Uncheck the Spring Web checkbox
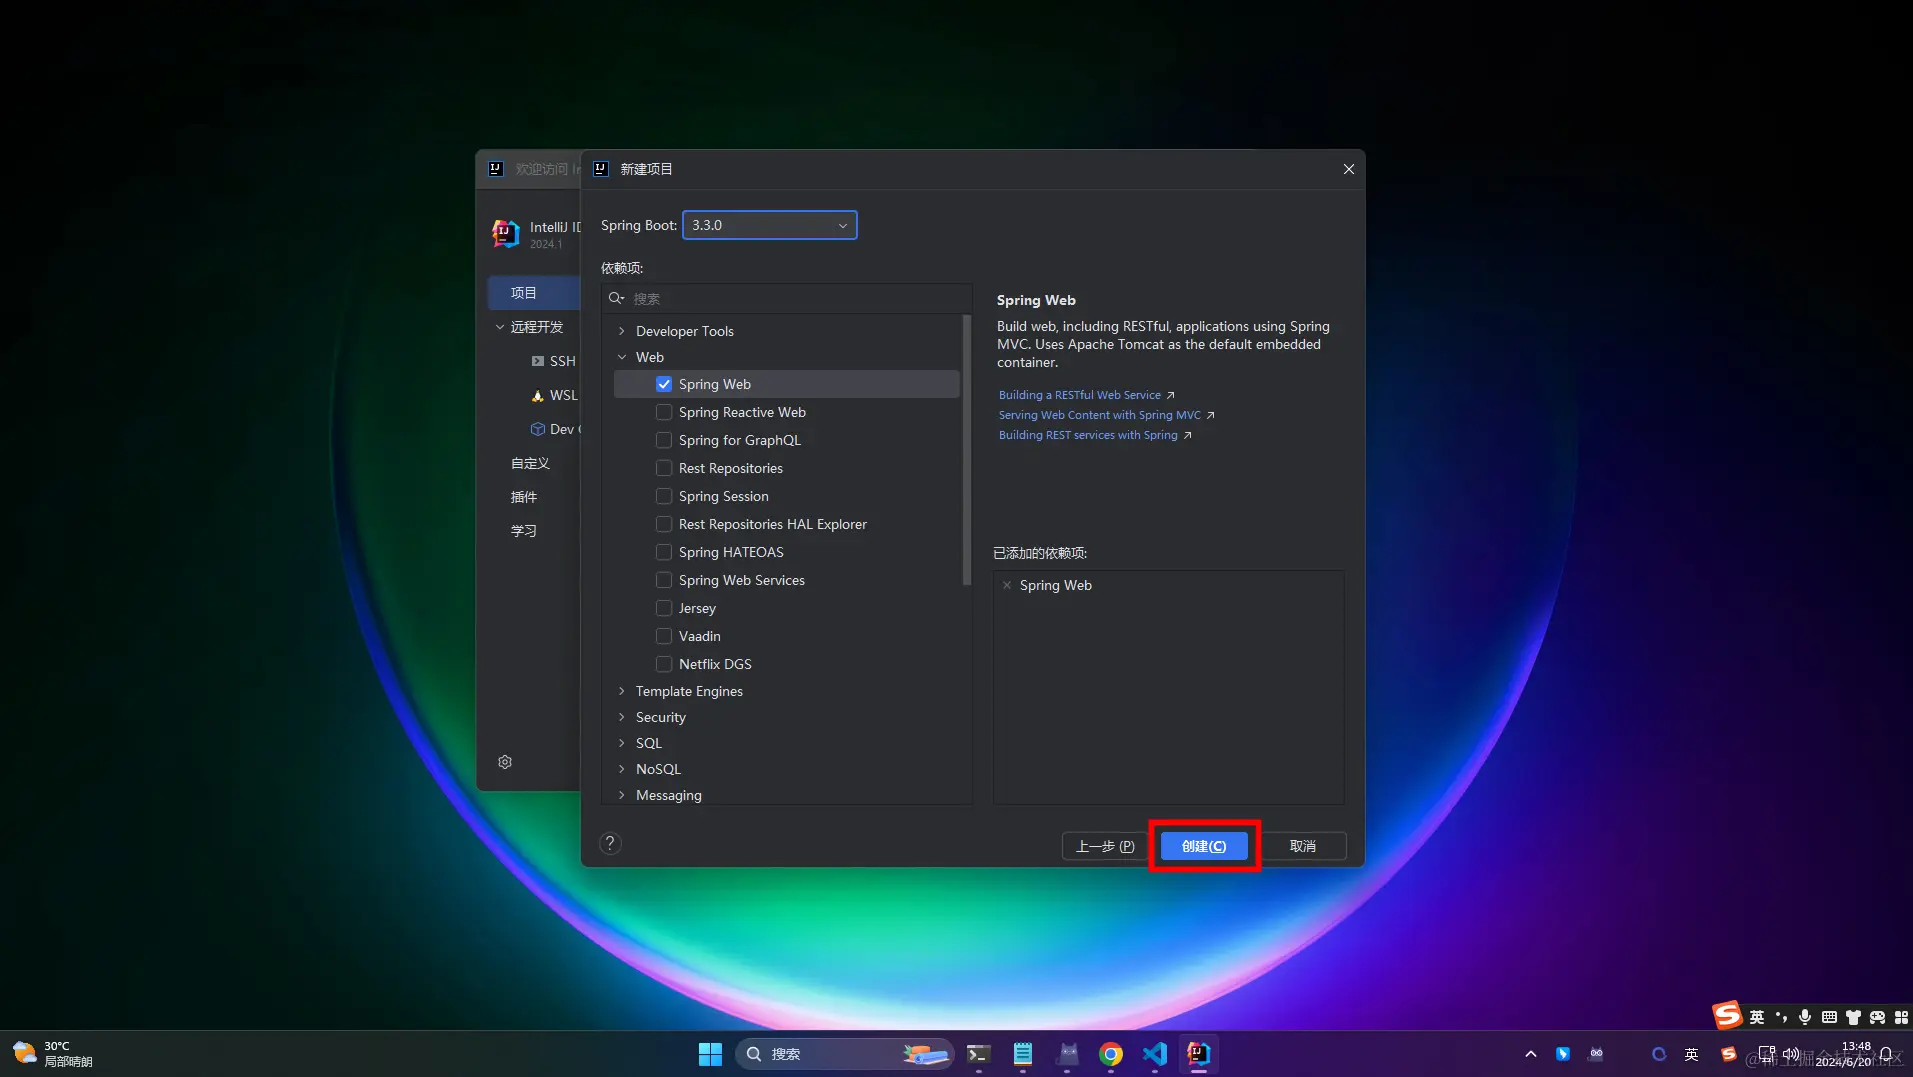The height and width of the screenshot is (1077, 1913). pos(664,384)
